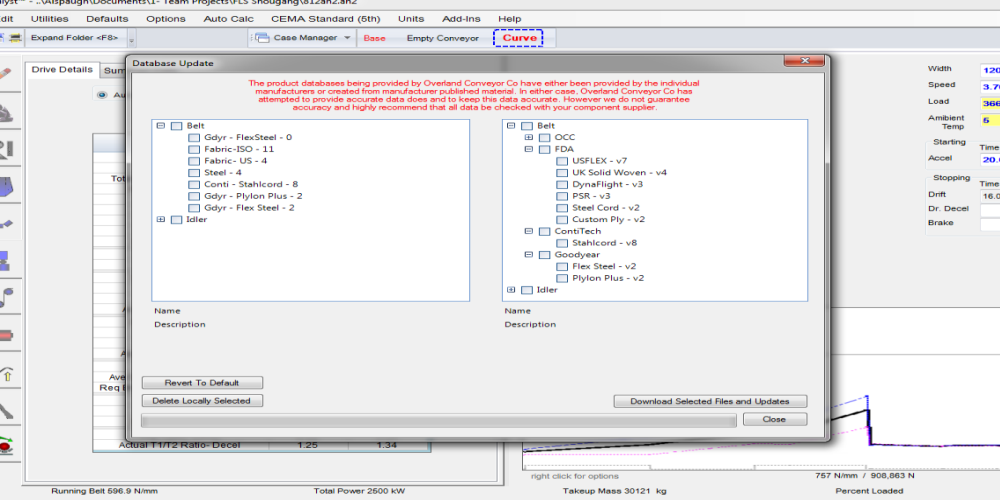Check the Custom Ply - v2 checkbox
Screen dimensions: 1000x500
pyautogui.click(x=561, y=220)
